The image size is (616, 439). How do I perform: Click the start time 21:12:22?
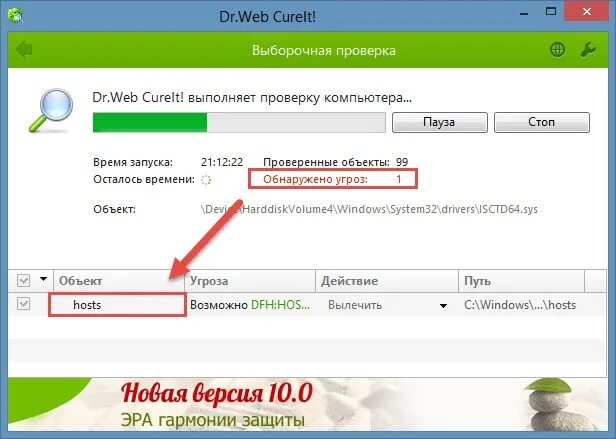[x=222, y=162]
